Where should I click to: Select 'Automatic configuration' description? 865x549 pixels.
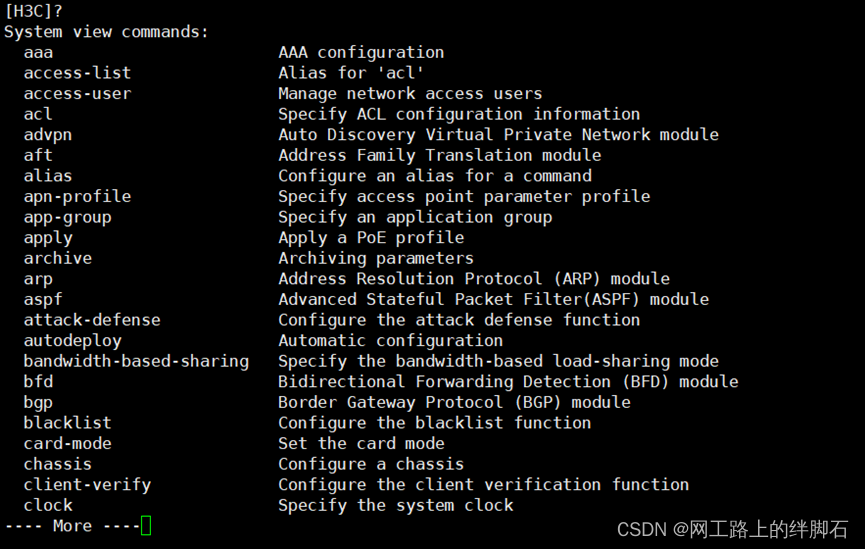[x=391, y=341]
